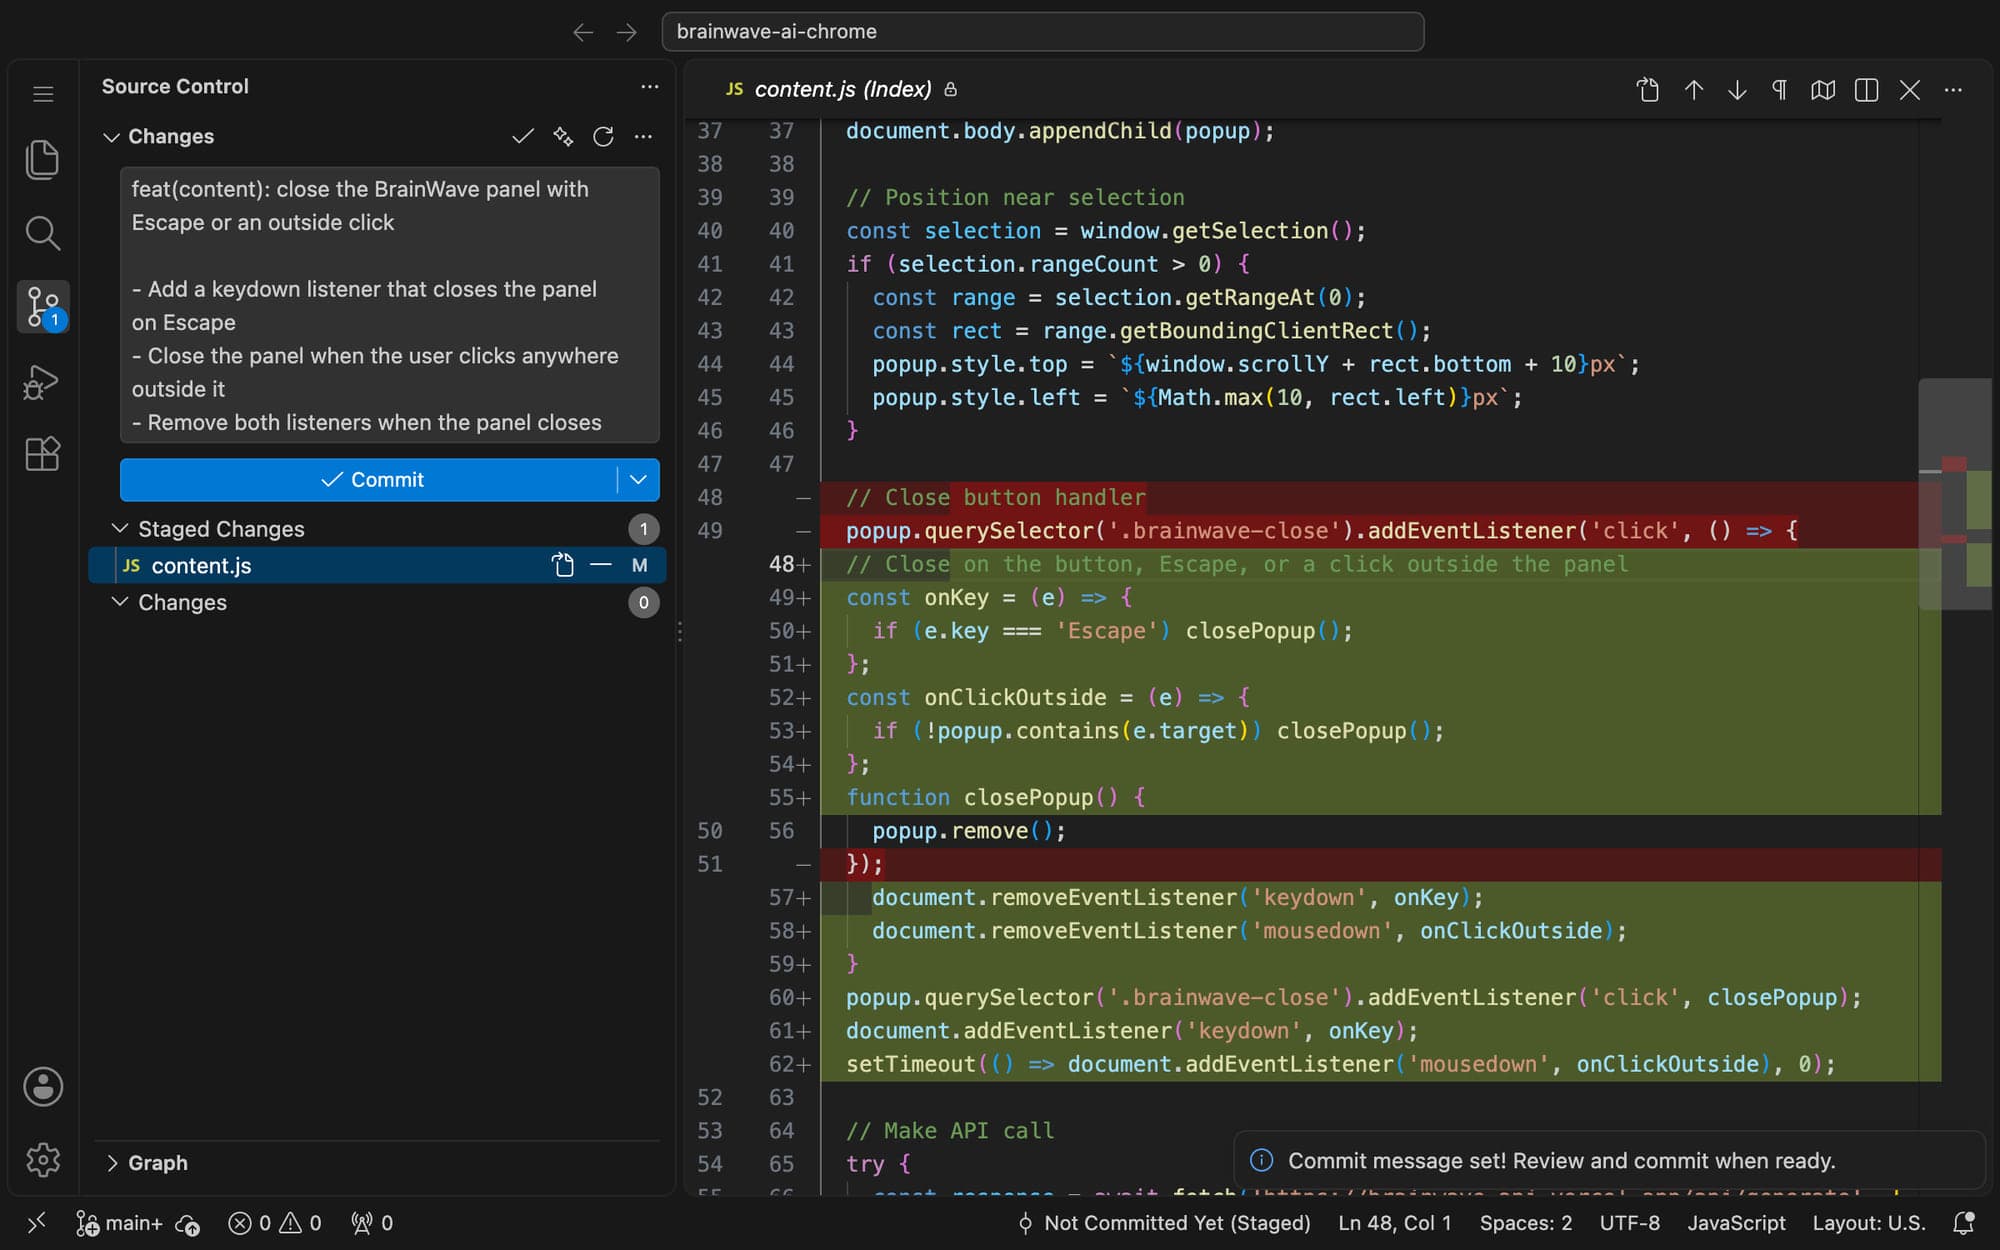Toggle collapse unchanged regions map icon
The image size is (2000, 1250).
(1823, 90)
